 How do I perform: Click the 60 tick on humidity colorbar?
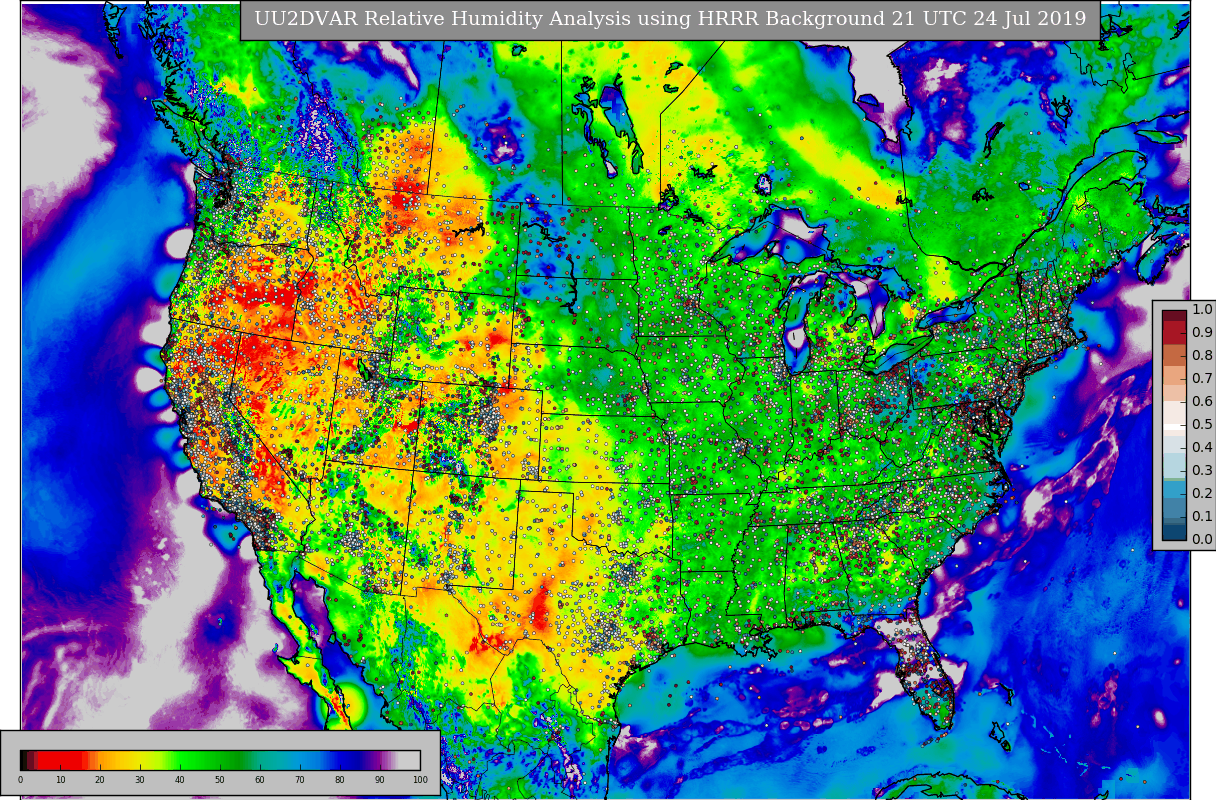tap(260, 780)
